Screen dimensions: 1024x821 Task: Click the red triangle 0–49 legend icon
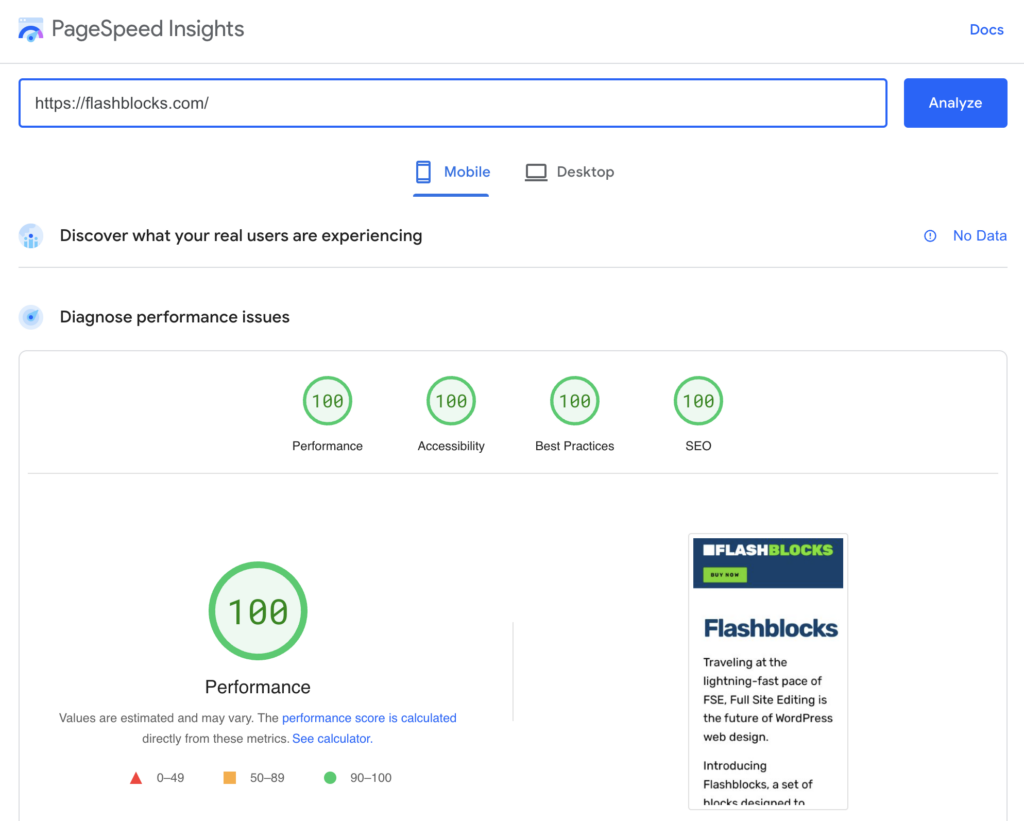[x=136, y=778]
